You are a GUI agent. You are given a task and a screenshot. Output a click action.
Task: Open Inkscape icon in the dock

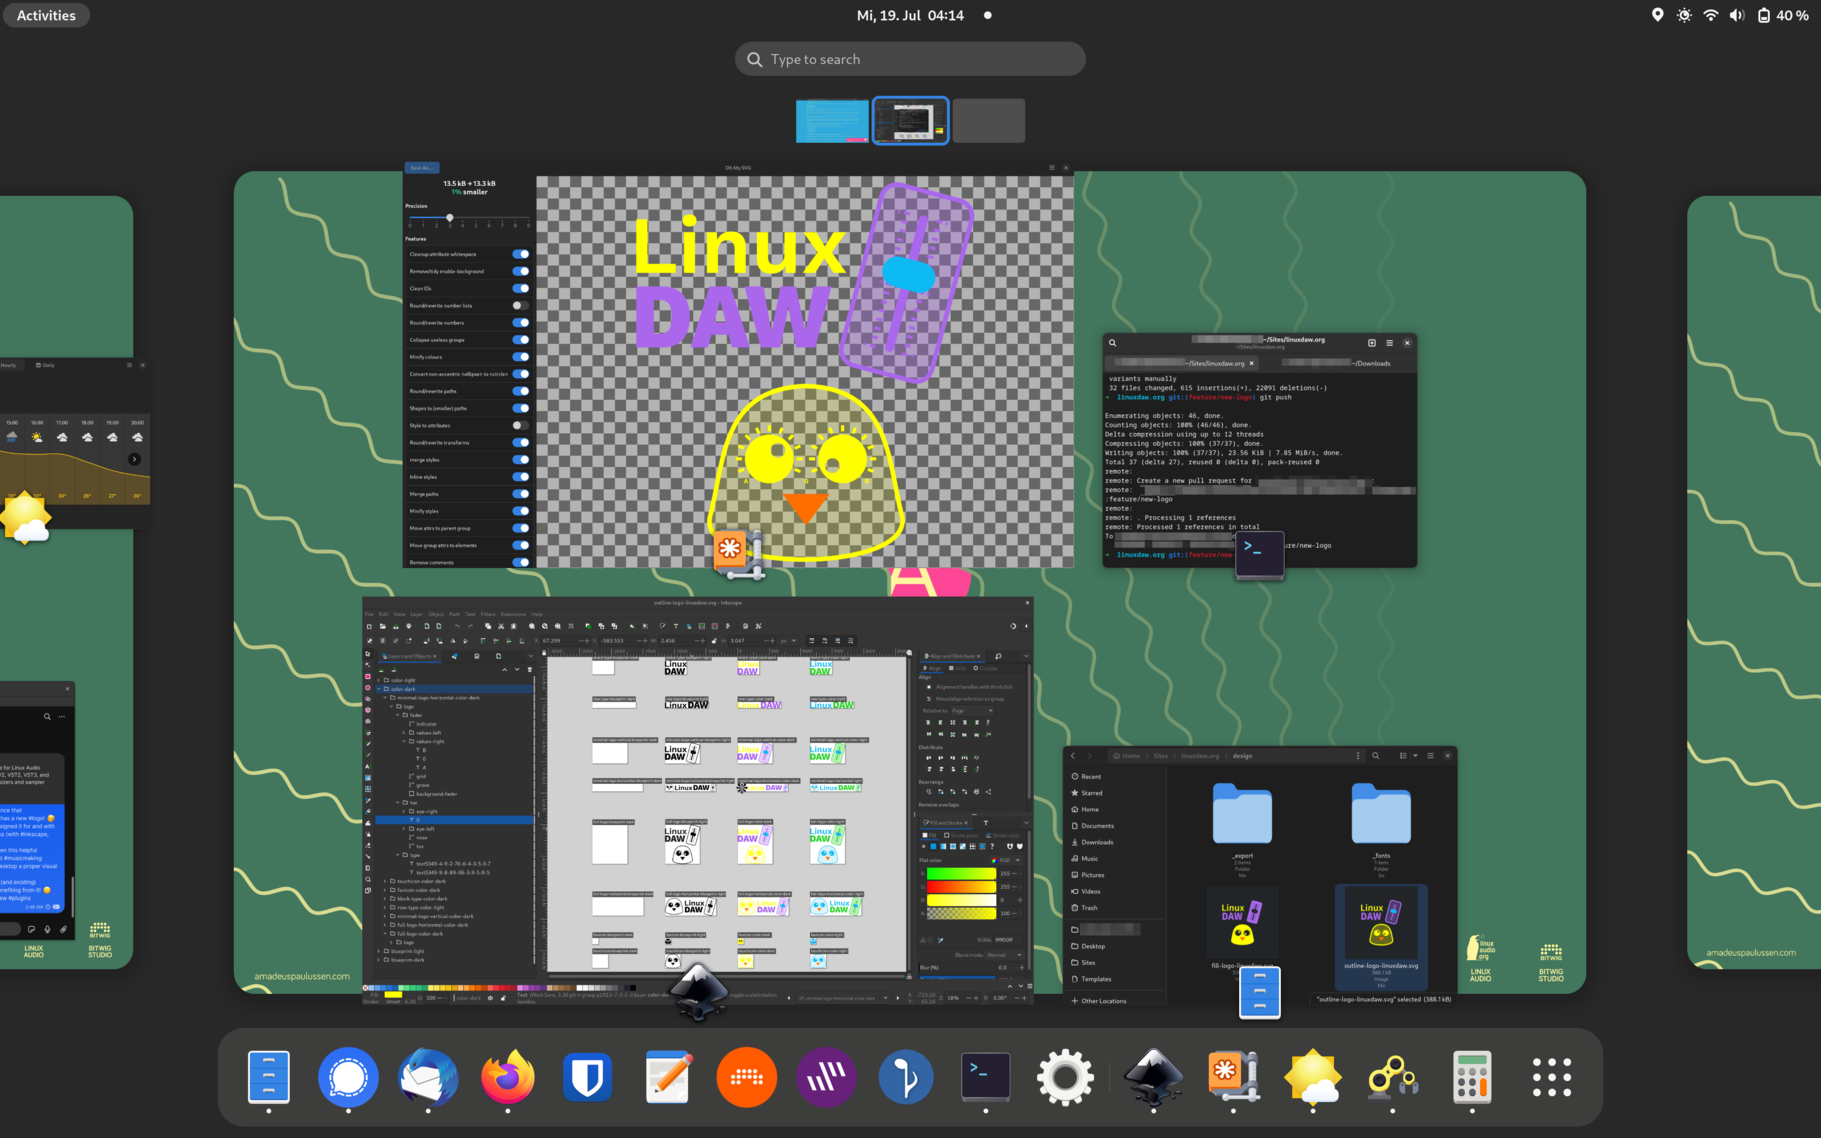1153,1077
